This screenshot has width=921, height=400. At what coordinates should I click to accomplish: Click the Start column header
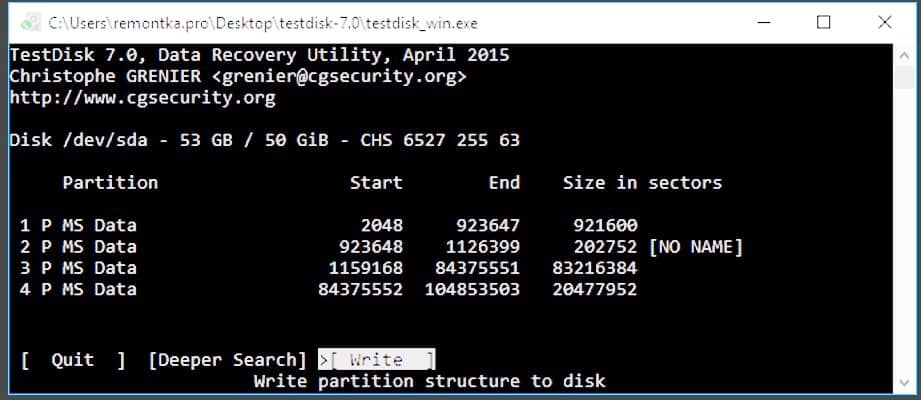click(x=376, y=183)
